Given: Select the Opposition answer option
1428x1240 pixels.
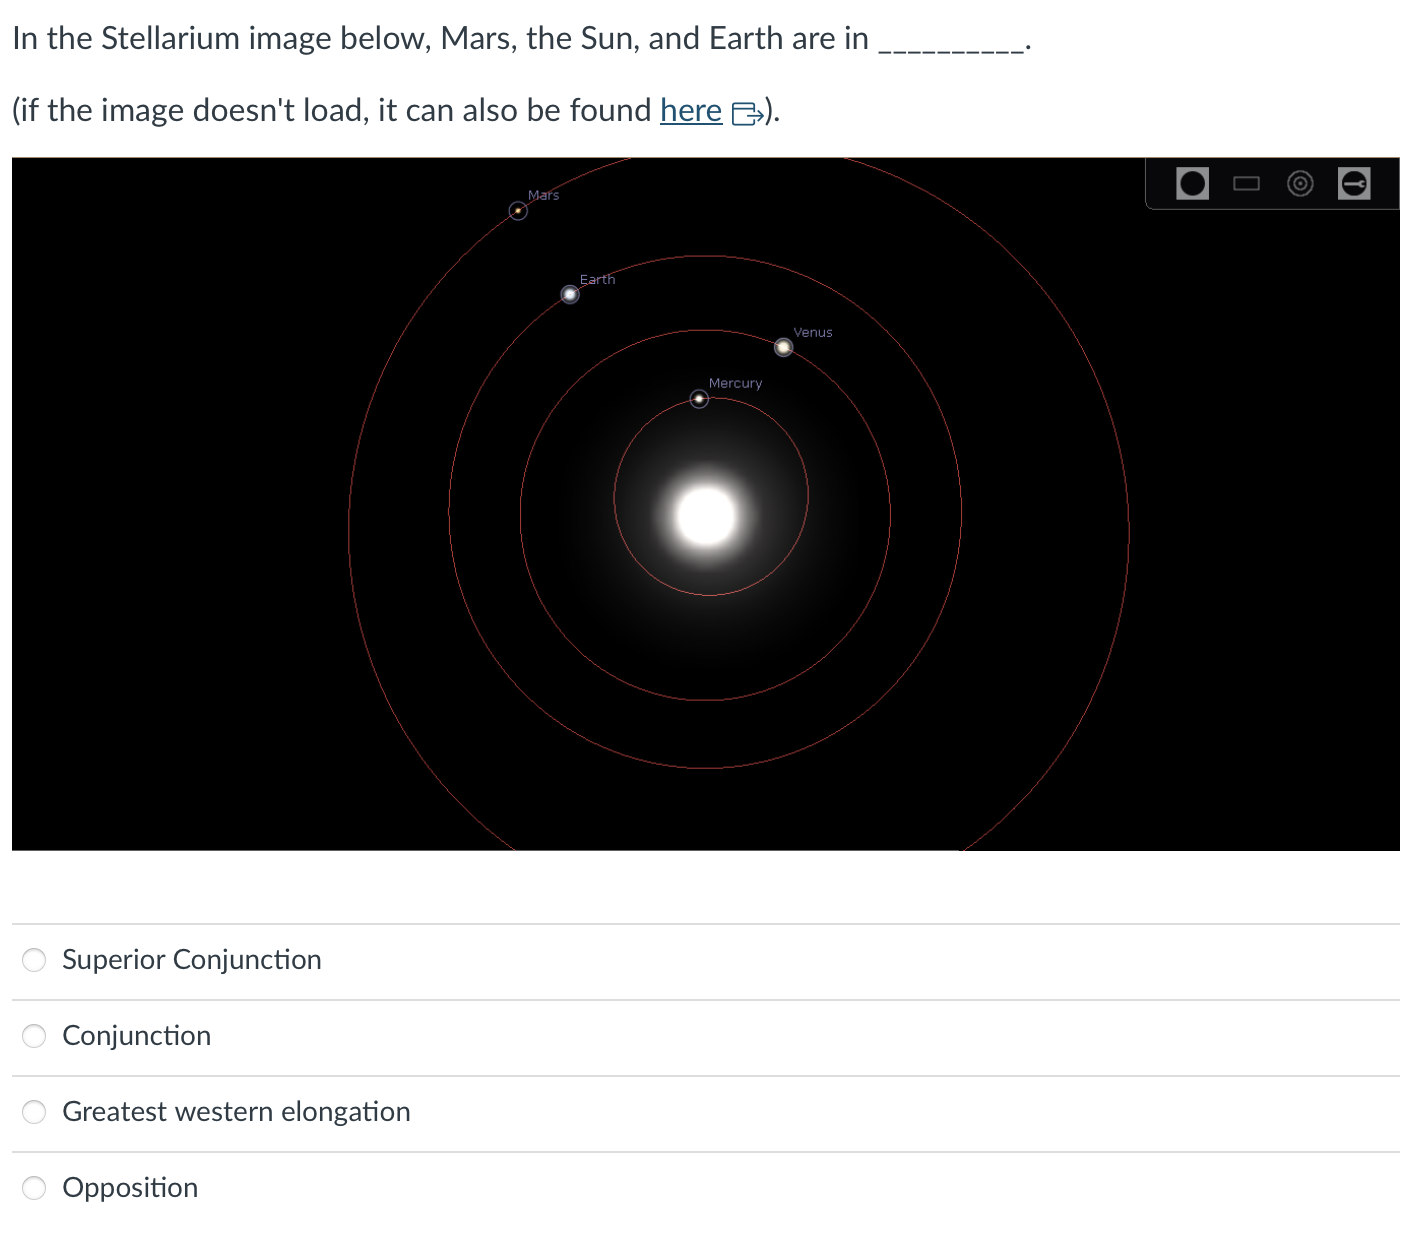Looking at the screenshot, I should pos(33,1188).
